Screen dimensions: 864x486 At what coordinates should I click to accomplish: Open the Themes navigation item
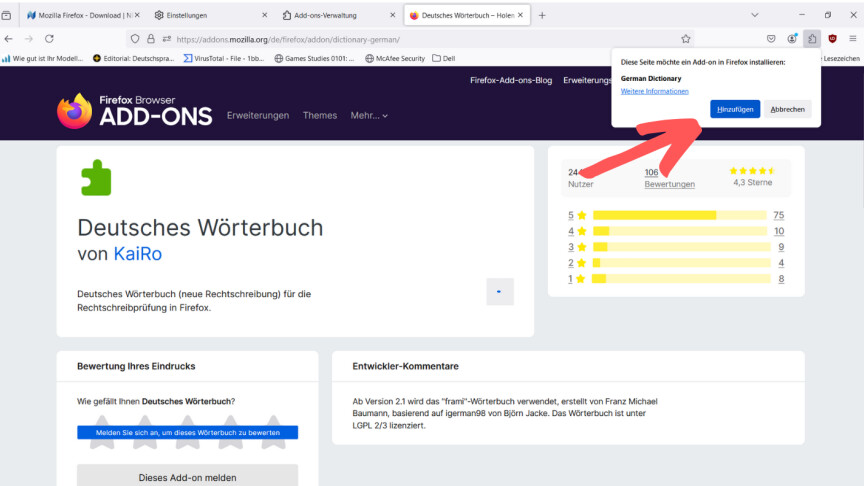coord(320,115)
